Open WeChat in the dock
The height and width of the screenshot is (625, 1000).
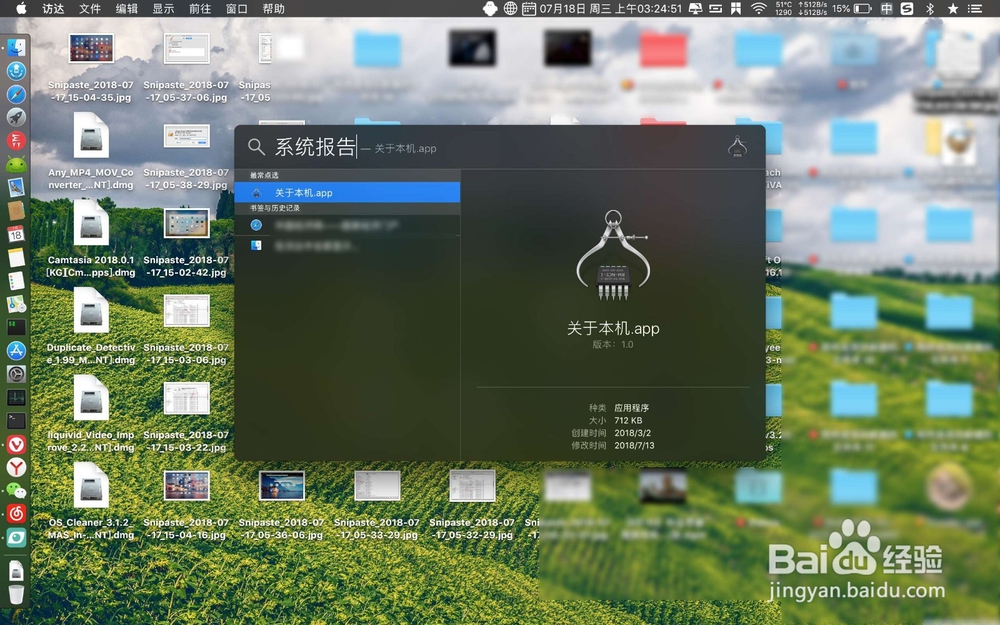(x=16, y=490)
